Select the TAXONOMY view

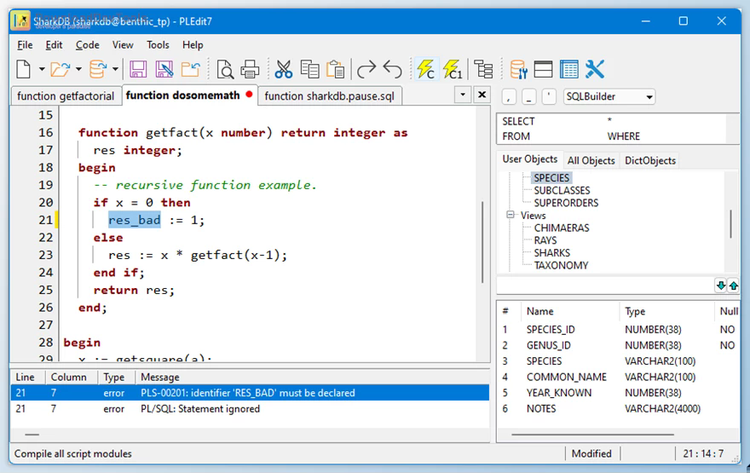click(561, 265)
